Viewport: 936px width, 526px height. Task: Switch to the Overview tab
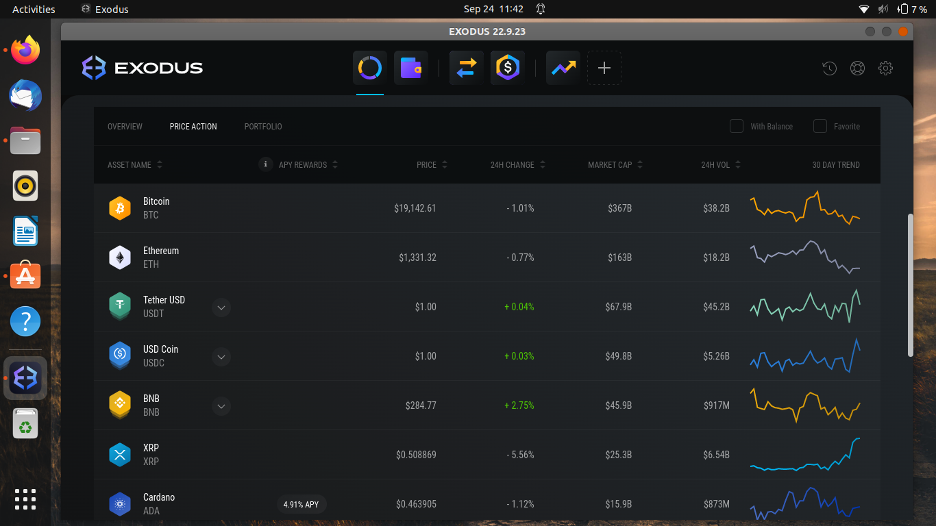pyautogui.click(x=125, y=127)
